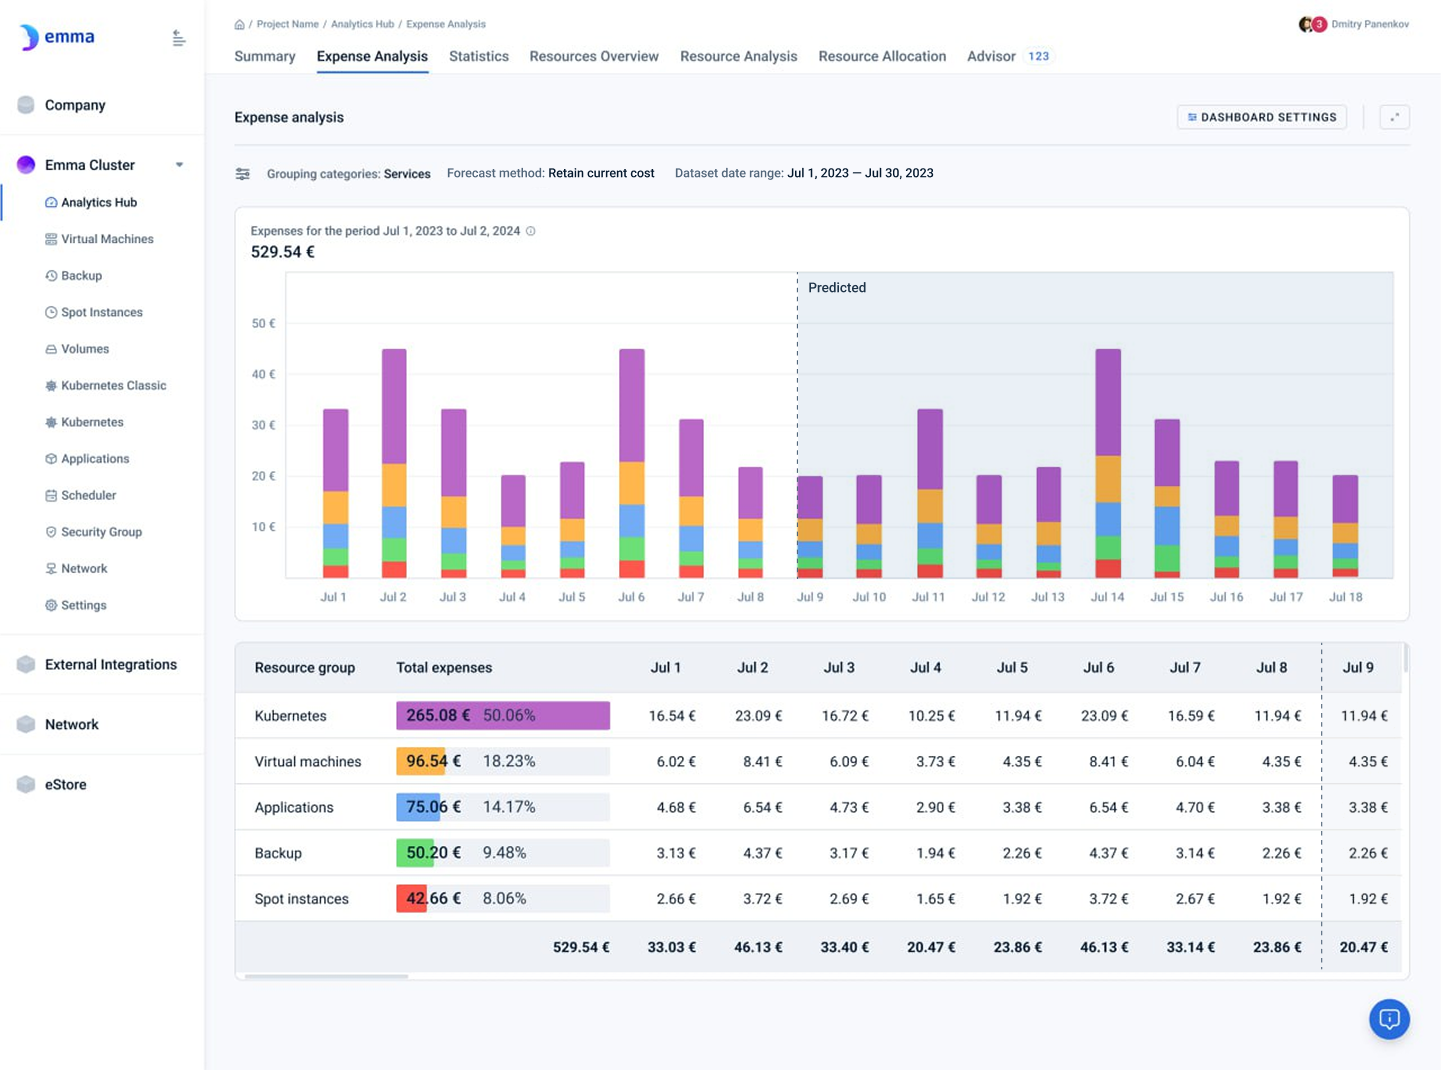1441x1071 pixels.
Task: Click the Jul 6 chart bar
Action: click(x=632, y=463)
